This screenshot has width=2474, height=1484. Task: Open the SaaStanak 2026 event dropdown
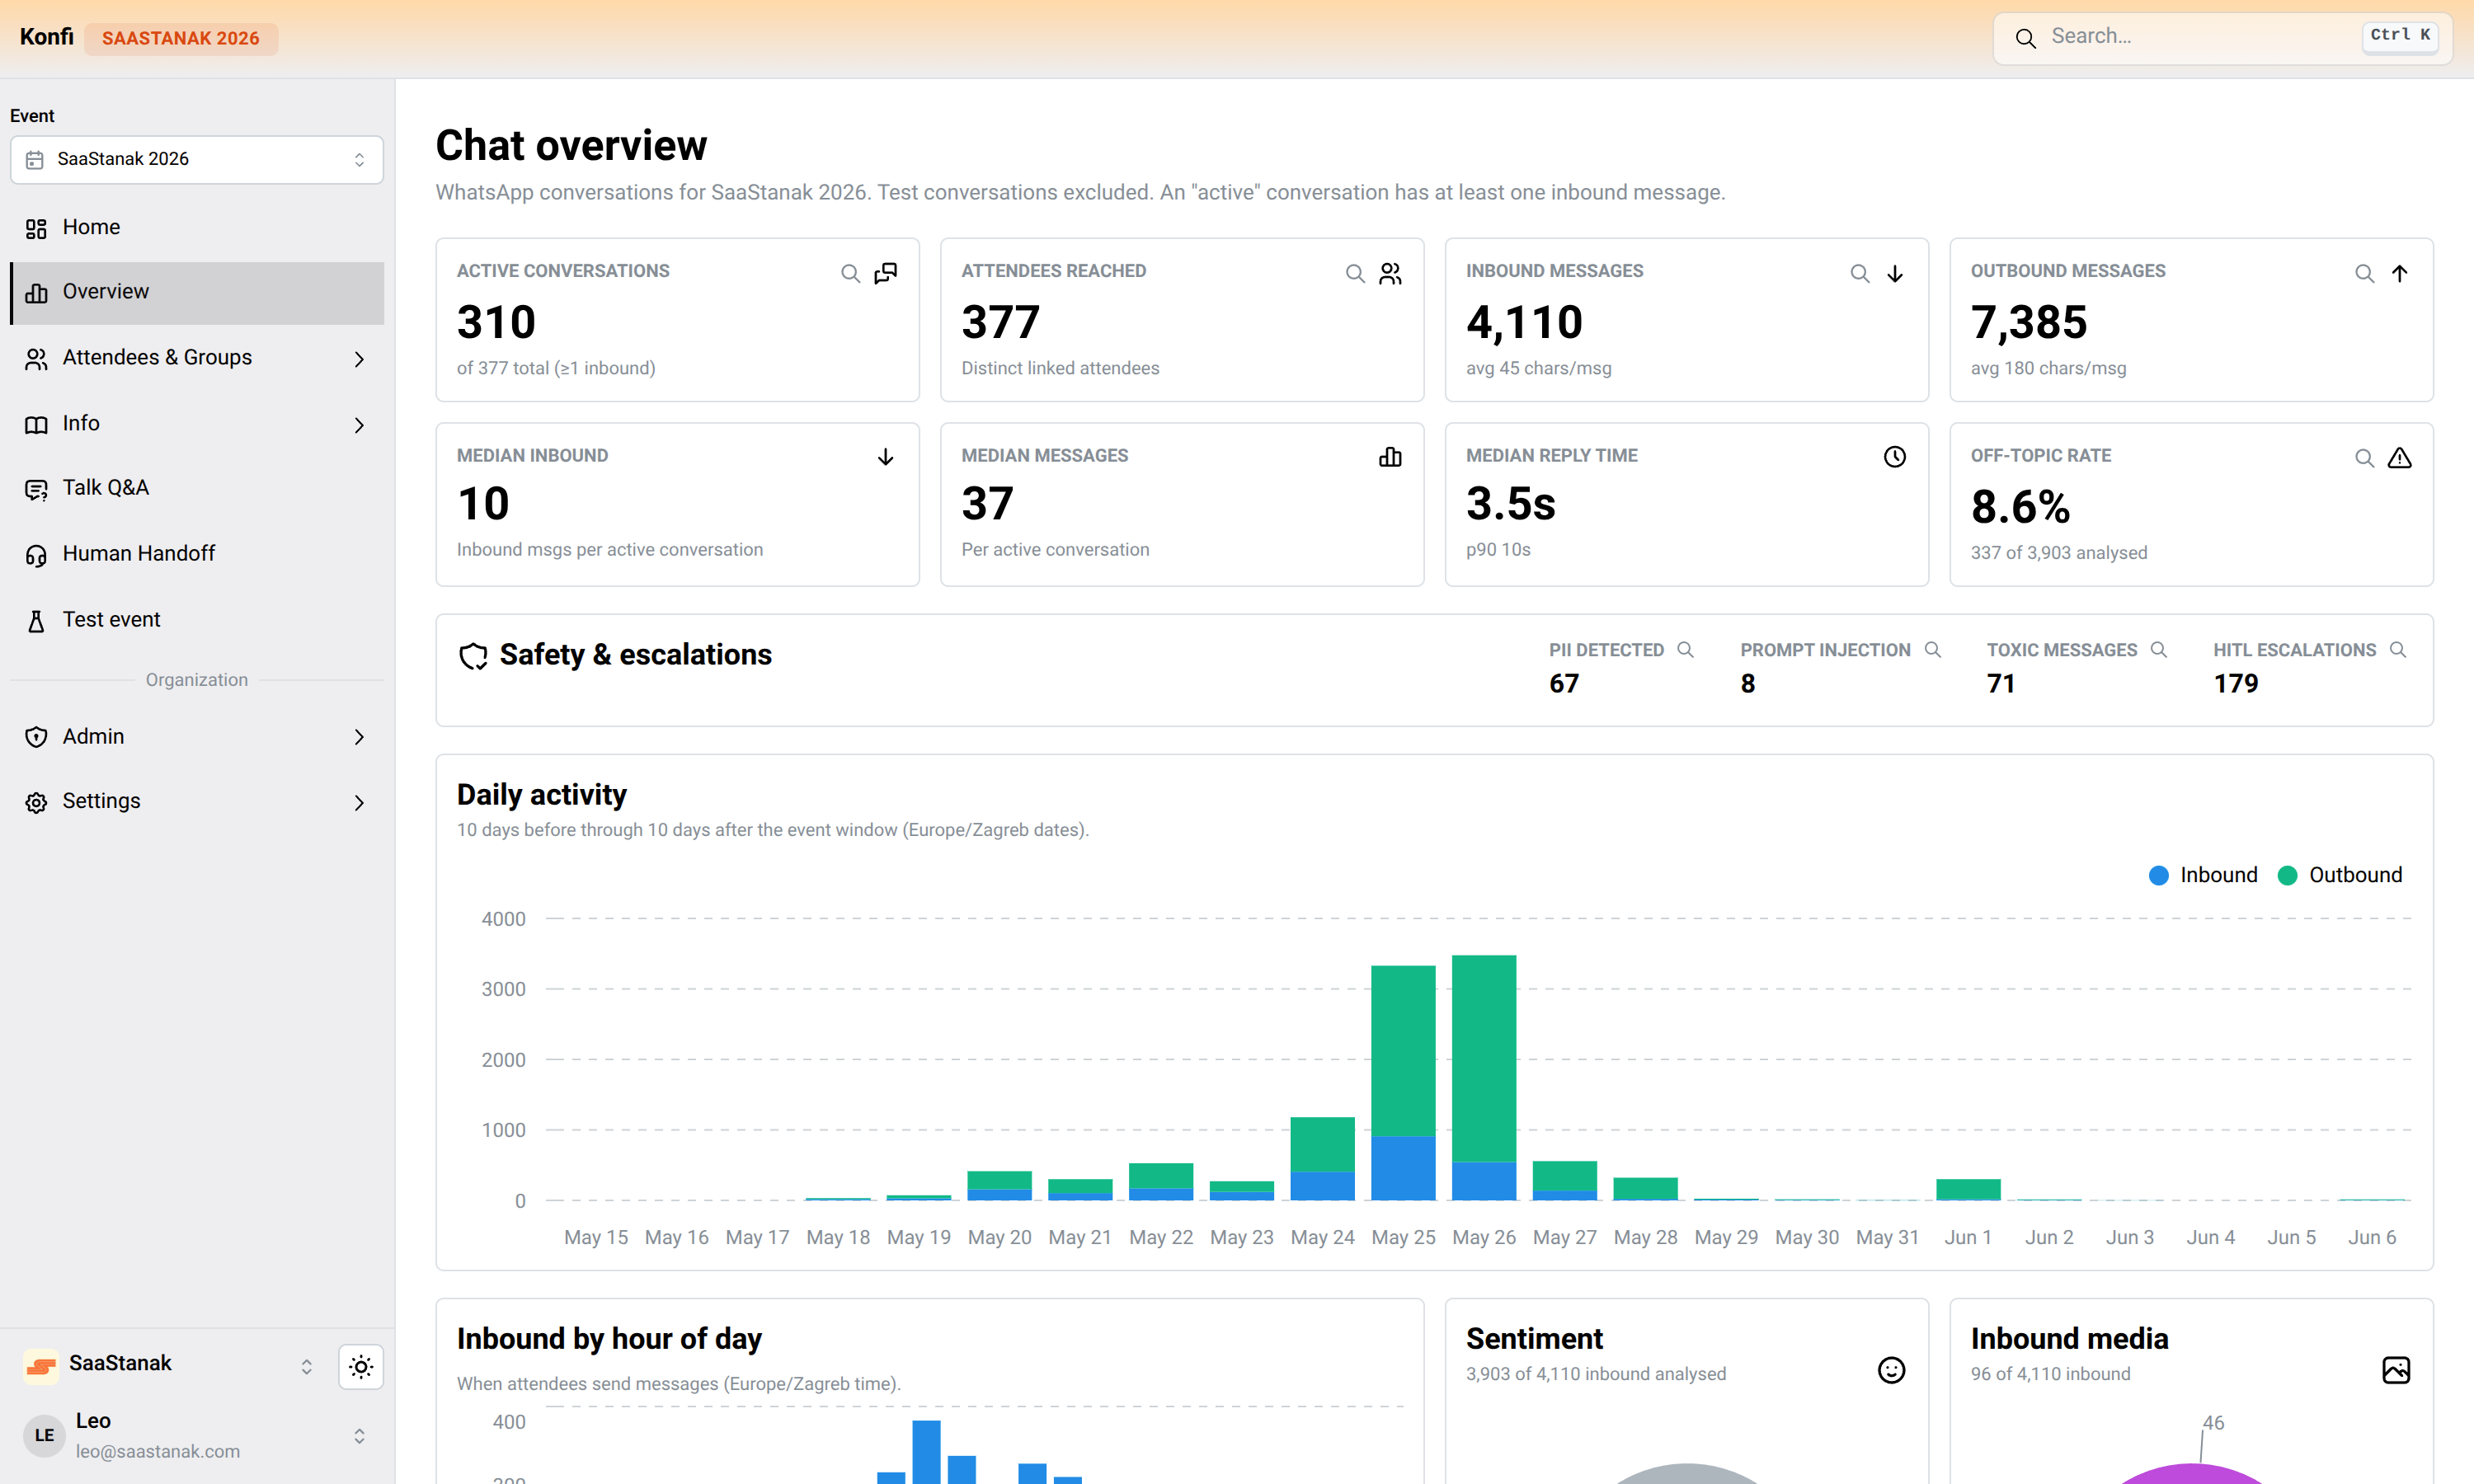point(197,160)
